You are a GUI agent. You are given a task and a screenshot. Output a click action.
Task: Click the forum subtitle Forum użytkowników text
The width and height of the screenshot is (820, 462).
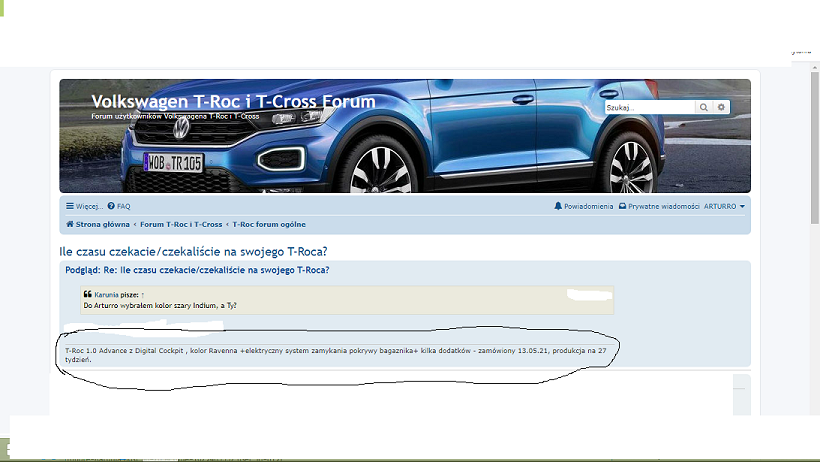(175, 116)
